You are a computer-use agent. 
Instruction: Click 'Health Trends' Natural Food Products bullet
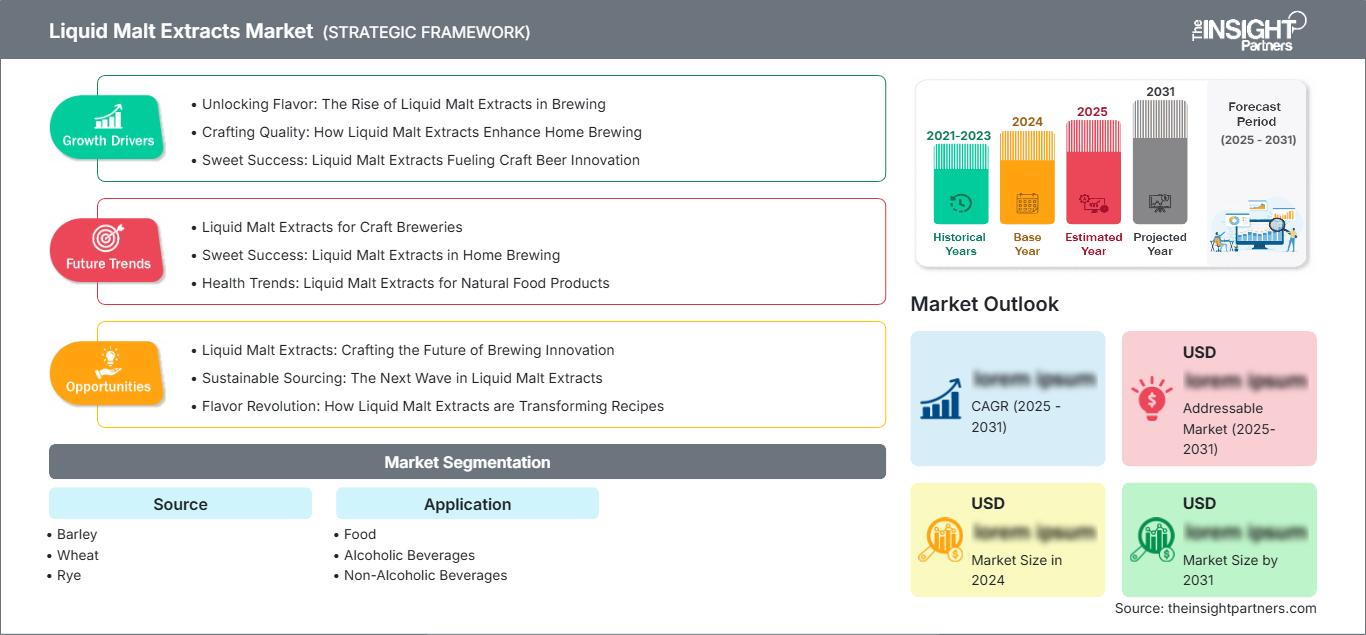(406, 283)
